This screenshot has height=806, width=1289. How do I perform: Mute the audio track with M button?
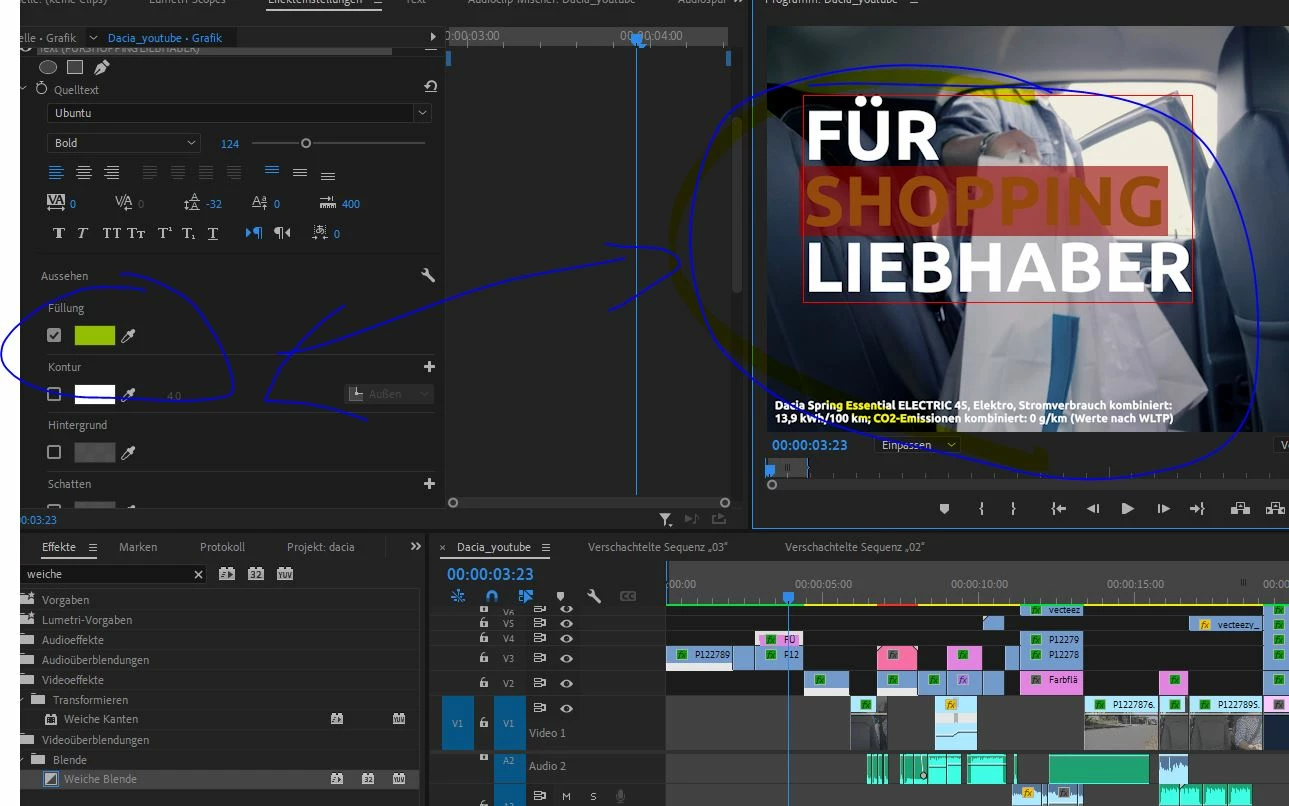(x=567, y=796)
